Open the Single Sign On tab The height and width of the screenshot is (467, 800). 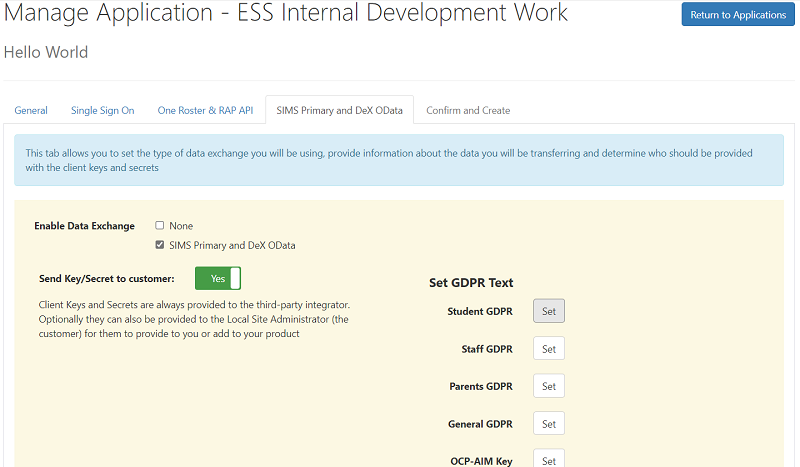pyautogui.click(x=102, y=110)
